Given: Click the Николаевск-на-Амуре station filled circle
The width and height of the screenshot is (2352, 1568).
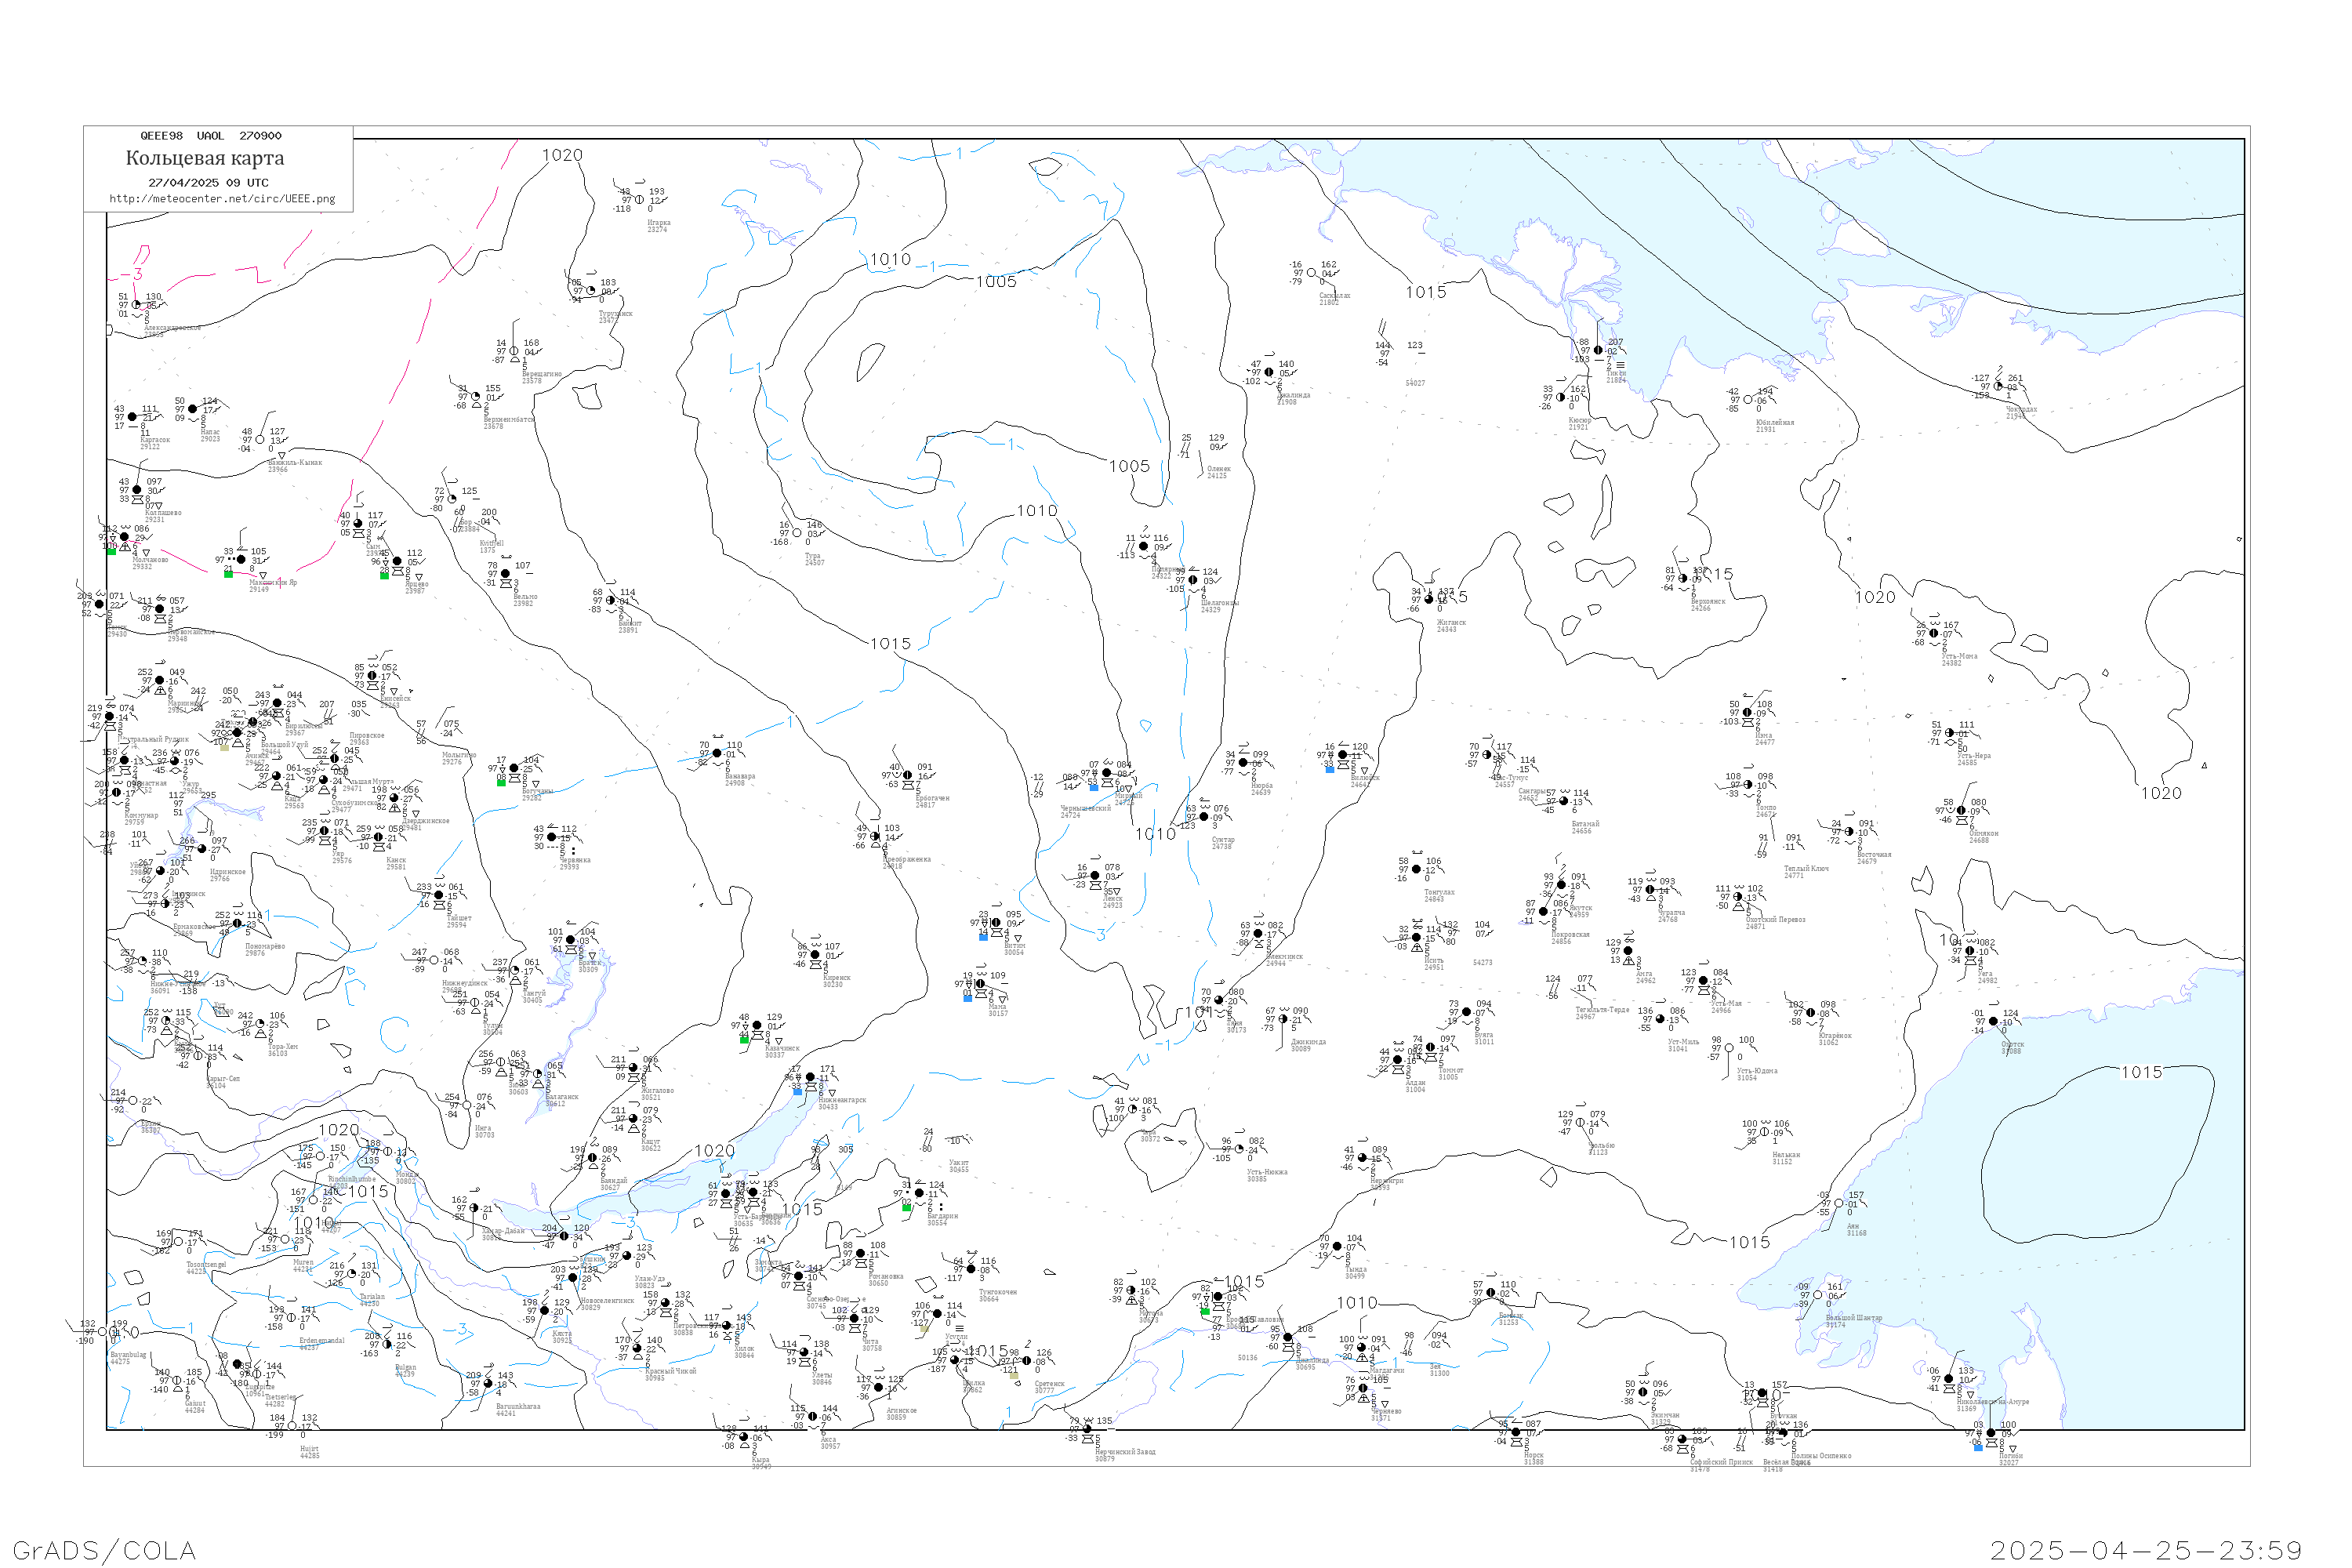Looking at the screenshot, I should pyautogui.click(x=1949, y=1379).
